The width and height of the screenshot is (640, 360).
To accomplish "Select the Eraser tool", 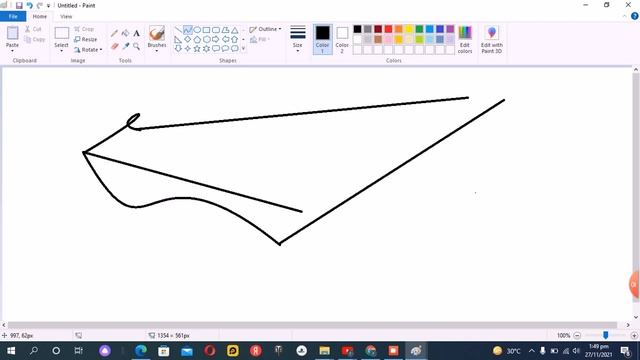I will coord(114,46).
